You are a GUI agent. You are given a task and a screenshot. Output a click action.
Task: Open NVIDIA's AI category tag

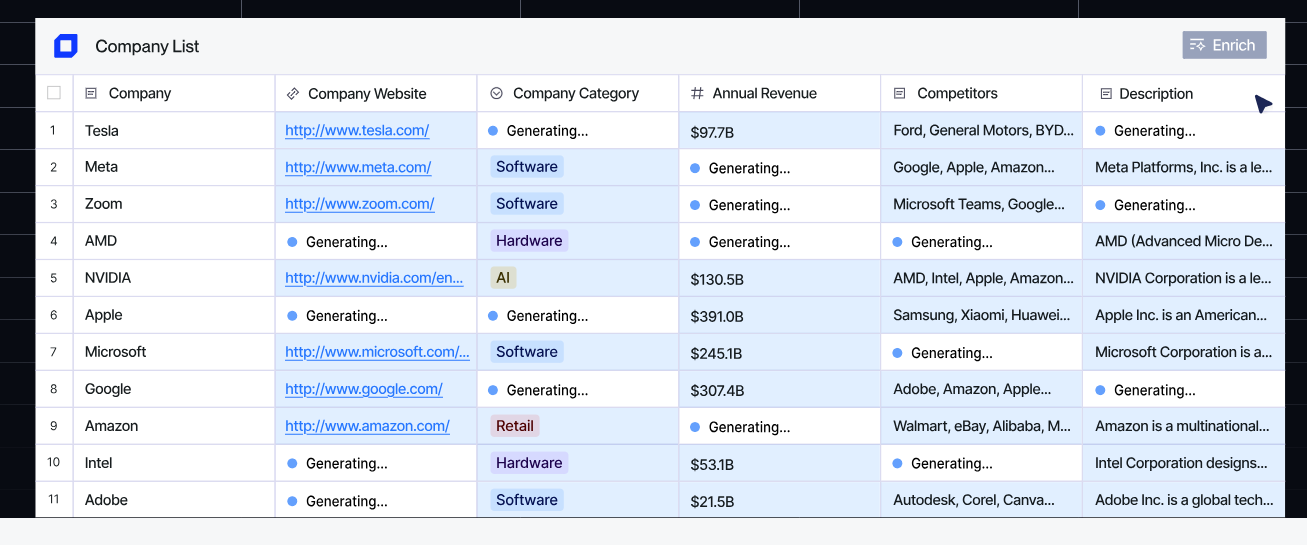[503, 278]
